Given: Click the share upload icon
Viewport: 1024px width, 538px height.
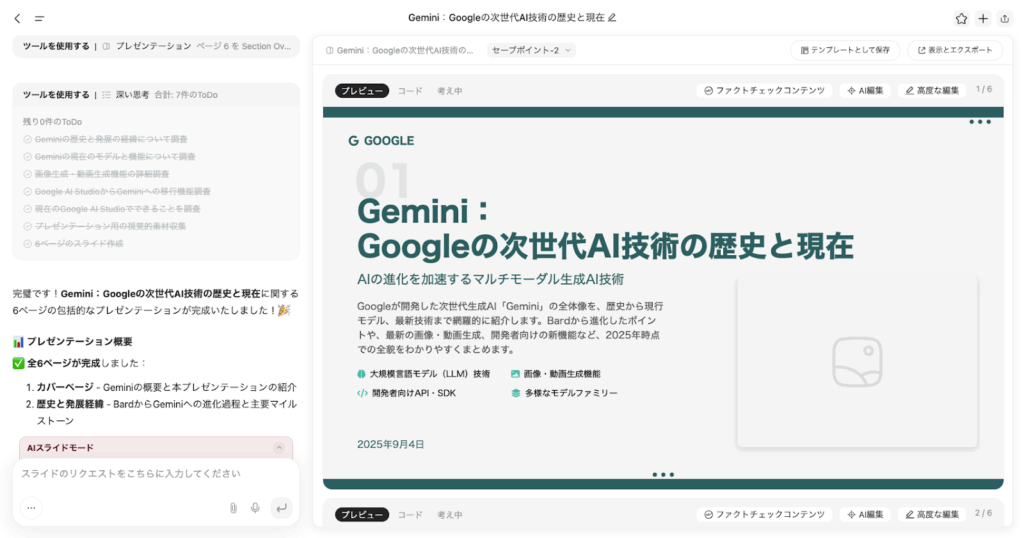Looking at the screenshot, I should [1005, 18].
